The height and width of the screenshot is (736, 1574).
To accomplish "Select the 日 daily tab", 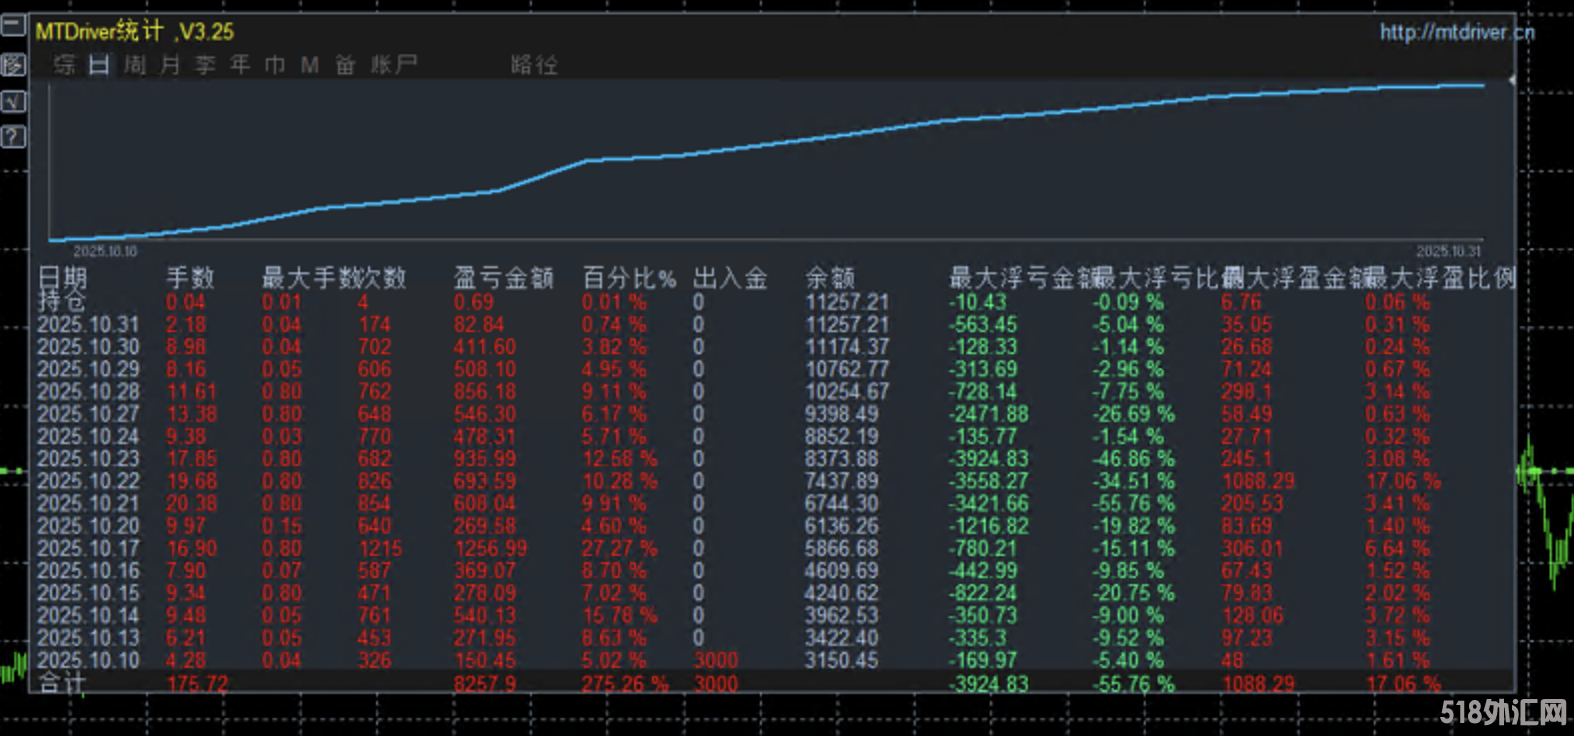I will (98, 65).
